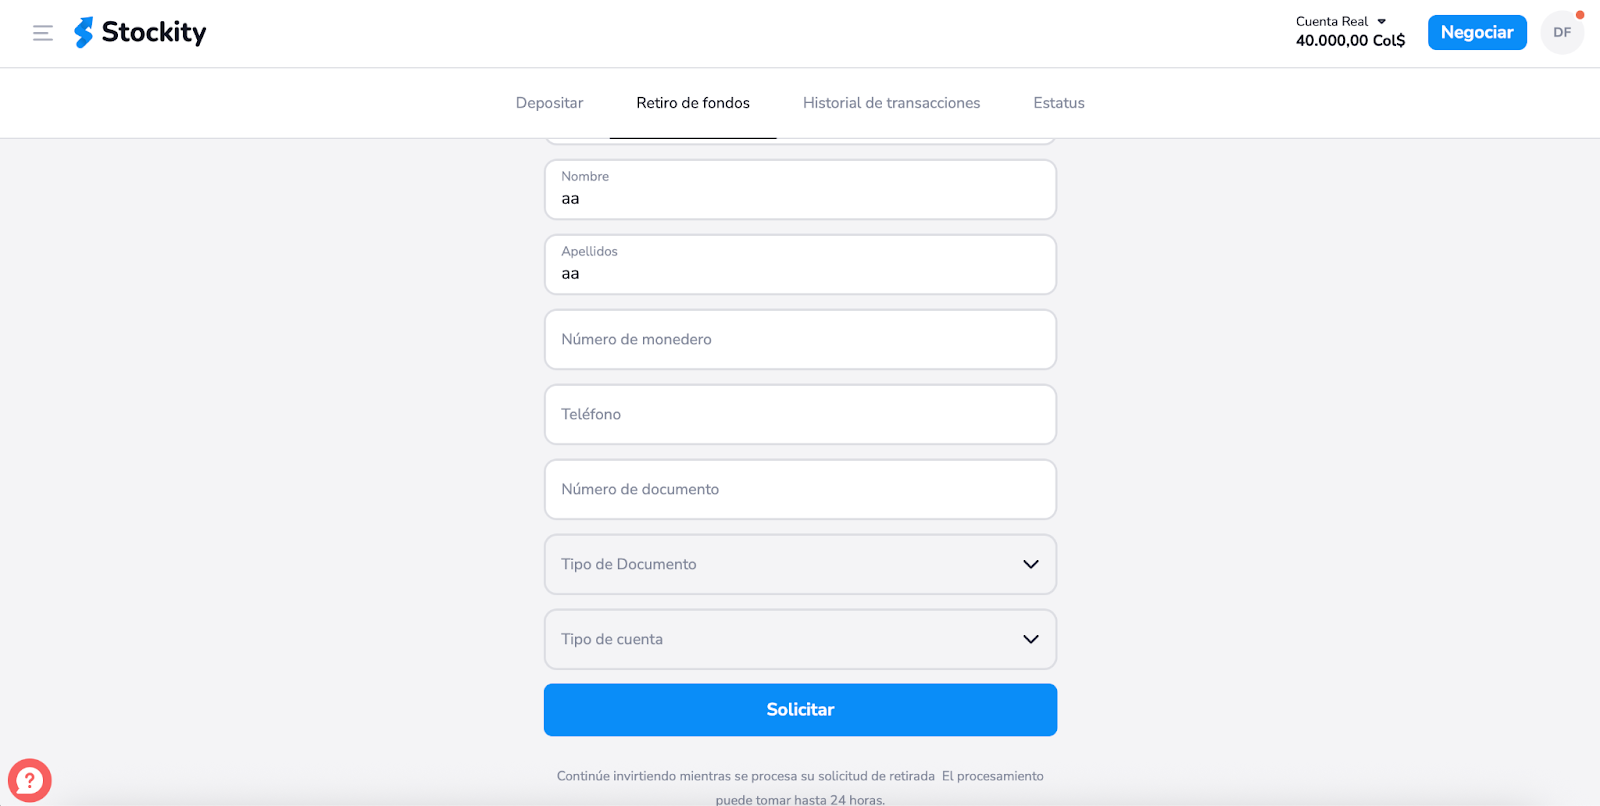The image size is (1600, 806).
Task: Select the Número de monedero input
Action: (x=800, y=340)
